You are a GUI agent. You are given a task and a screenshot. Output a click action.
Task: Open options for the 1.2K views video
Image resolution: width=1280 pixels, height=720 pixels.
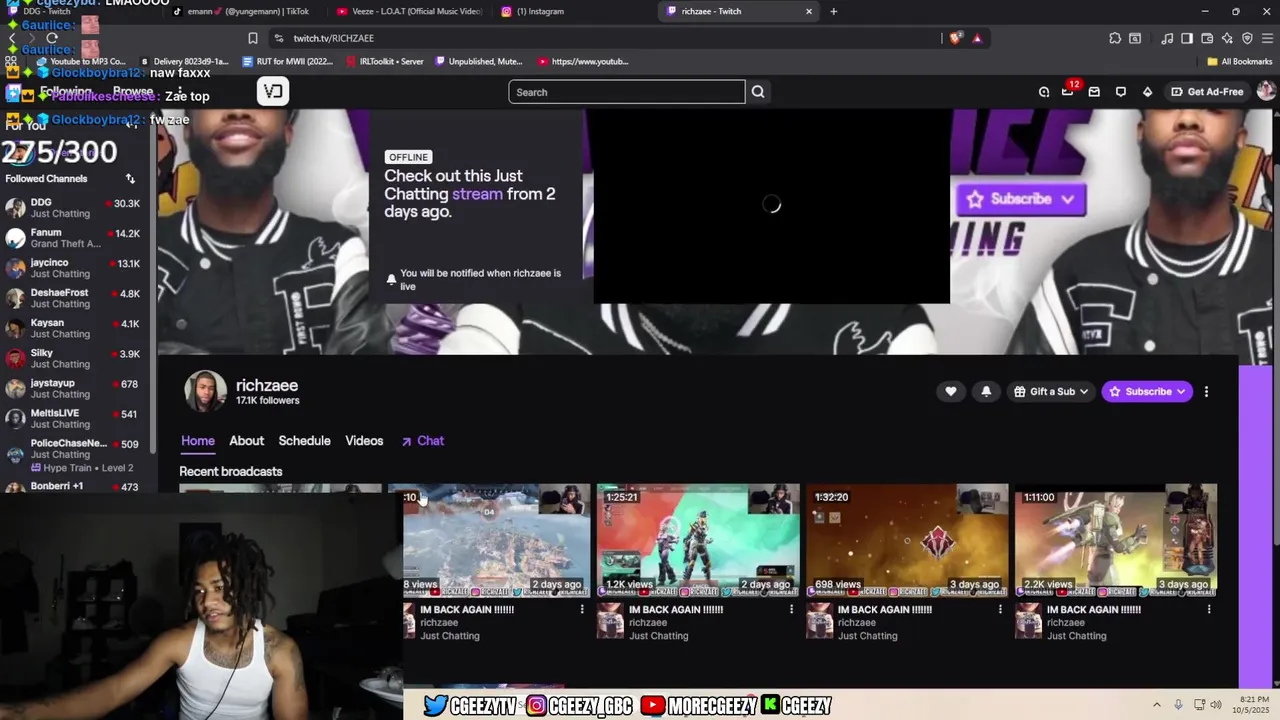point(791,609)
